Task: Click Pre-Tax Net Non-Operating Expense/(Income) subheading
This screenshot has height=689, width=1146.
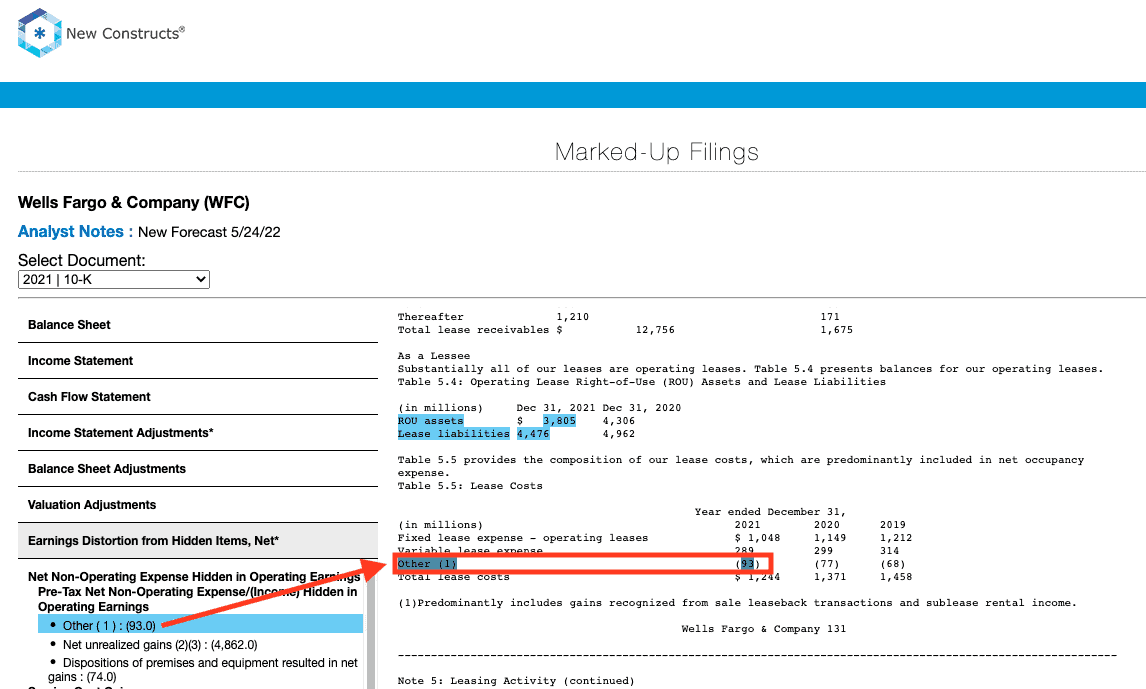Action: [x=197, y=599]
